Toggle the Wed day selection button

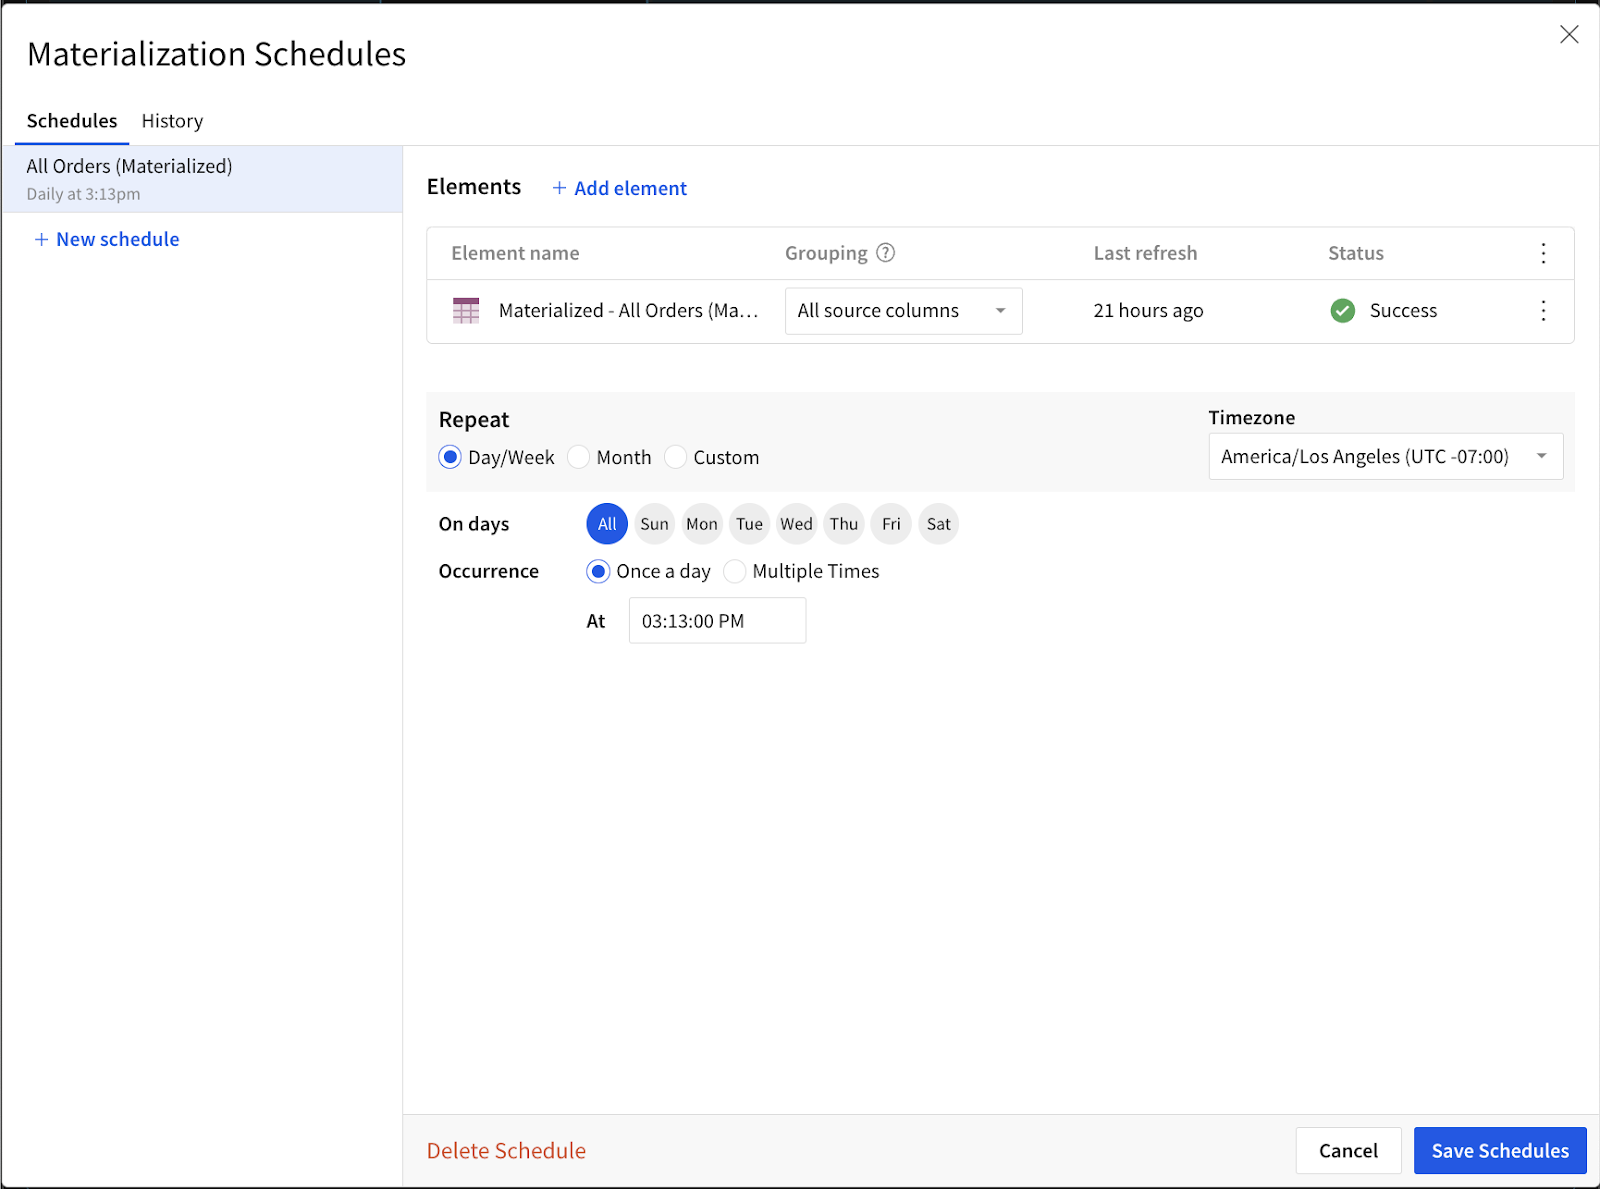796,523
